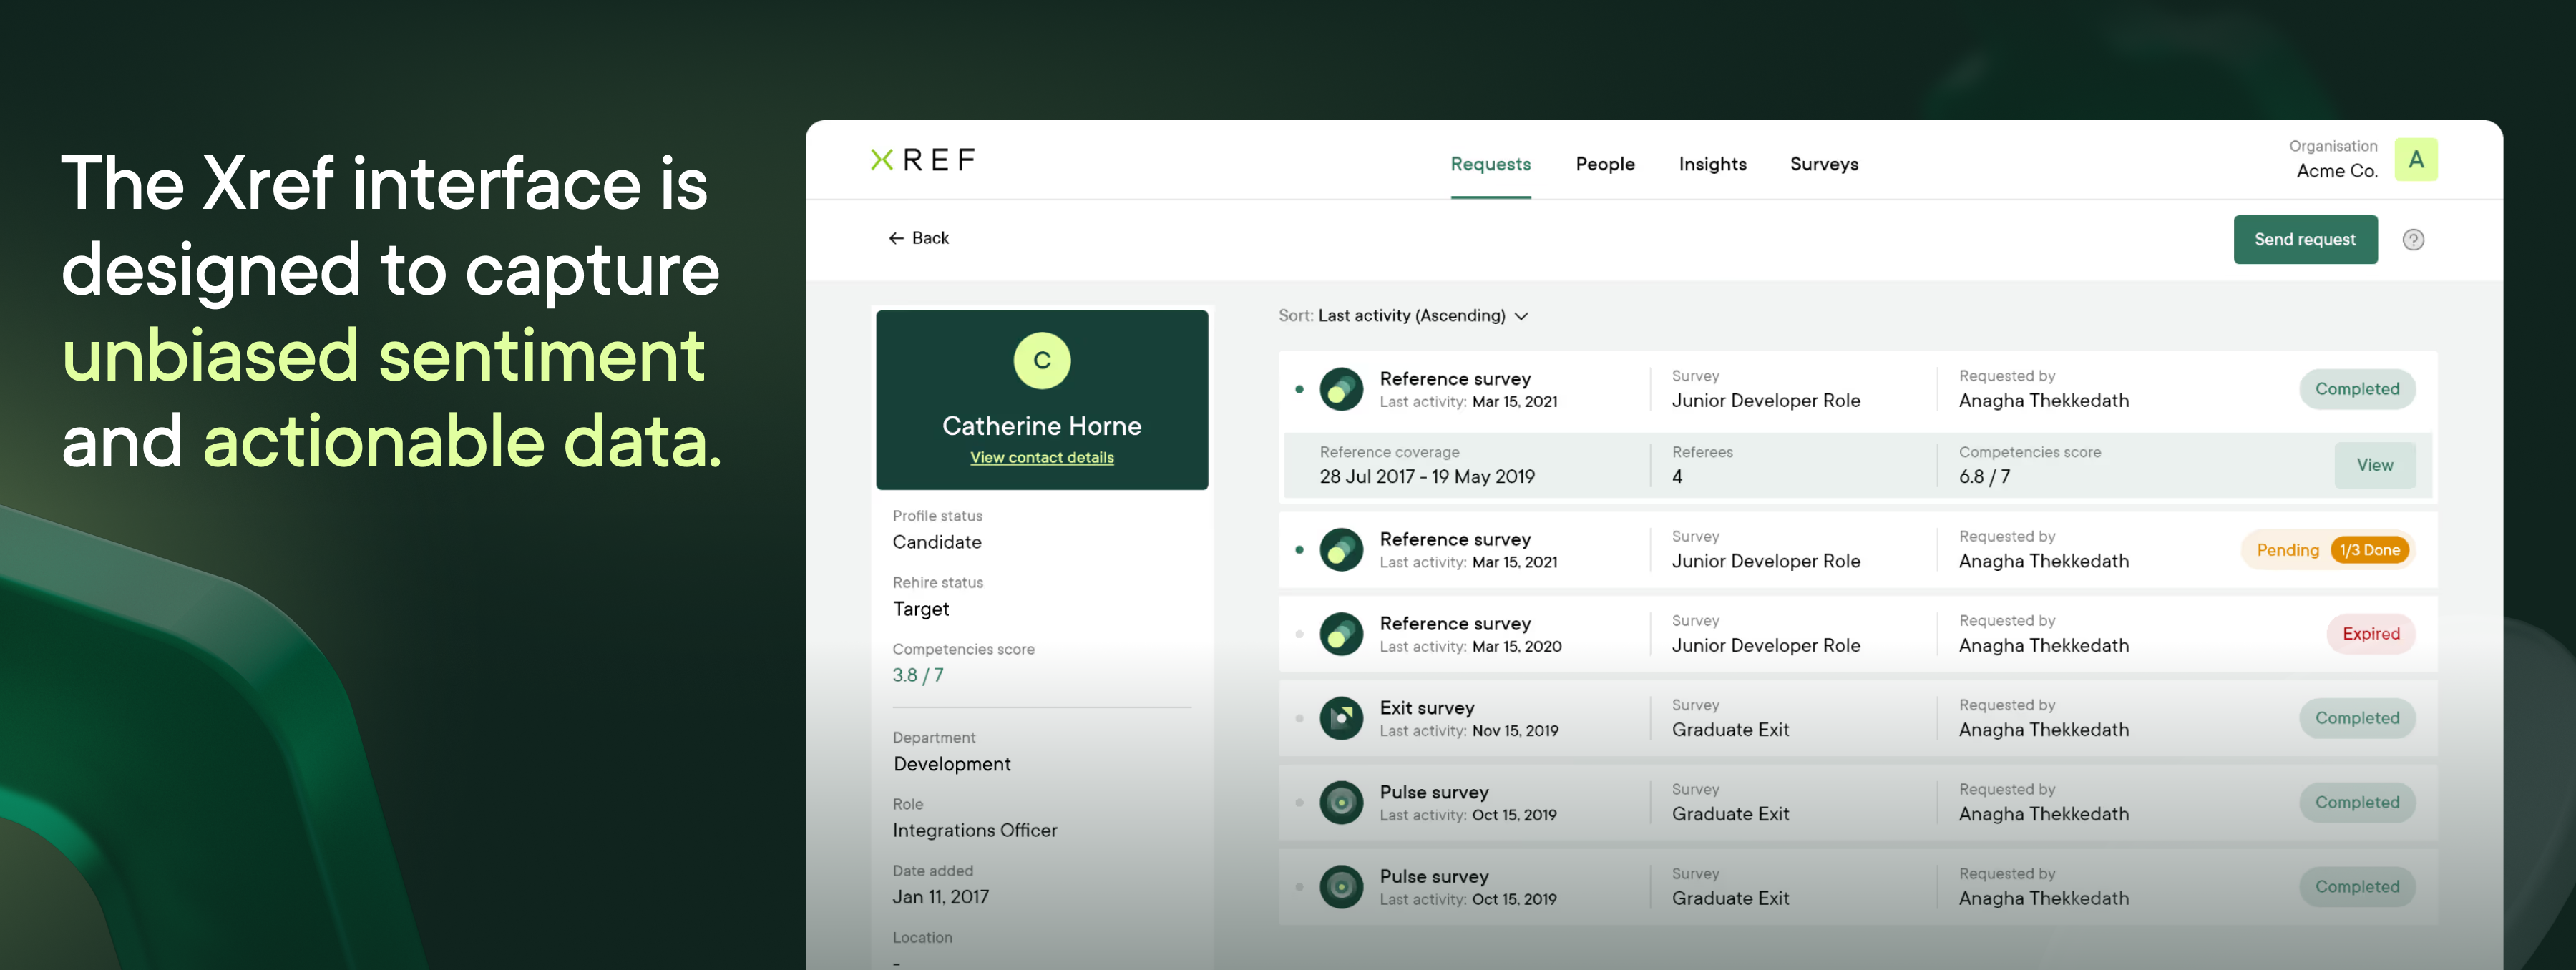Click the last Pulse survey icon
Image resolution: width=2576 pixels, height=970 pixels.
pos(1341,887)
